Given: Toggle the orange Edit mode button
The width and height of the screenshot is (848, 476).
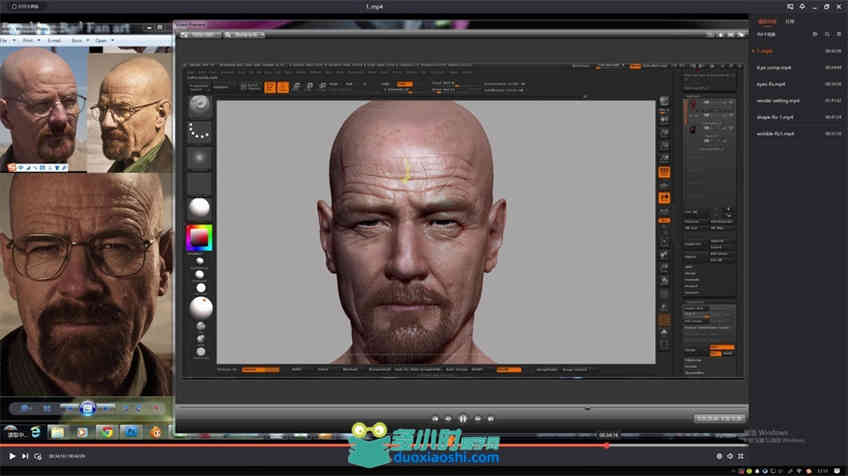Looking at the screenshot, I should pos(270,87).
